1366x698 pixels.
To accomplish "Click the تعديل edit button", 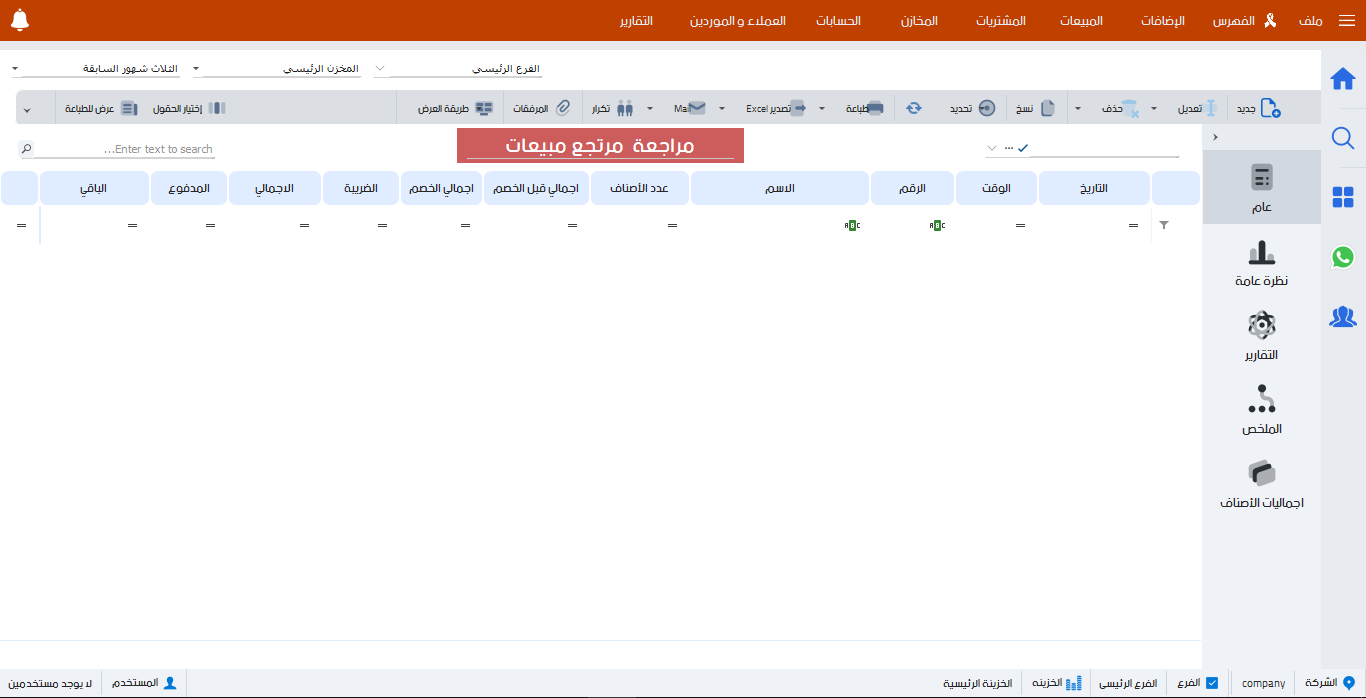I will point(1196,108).
